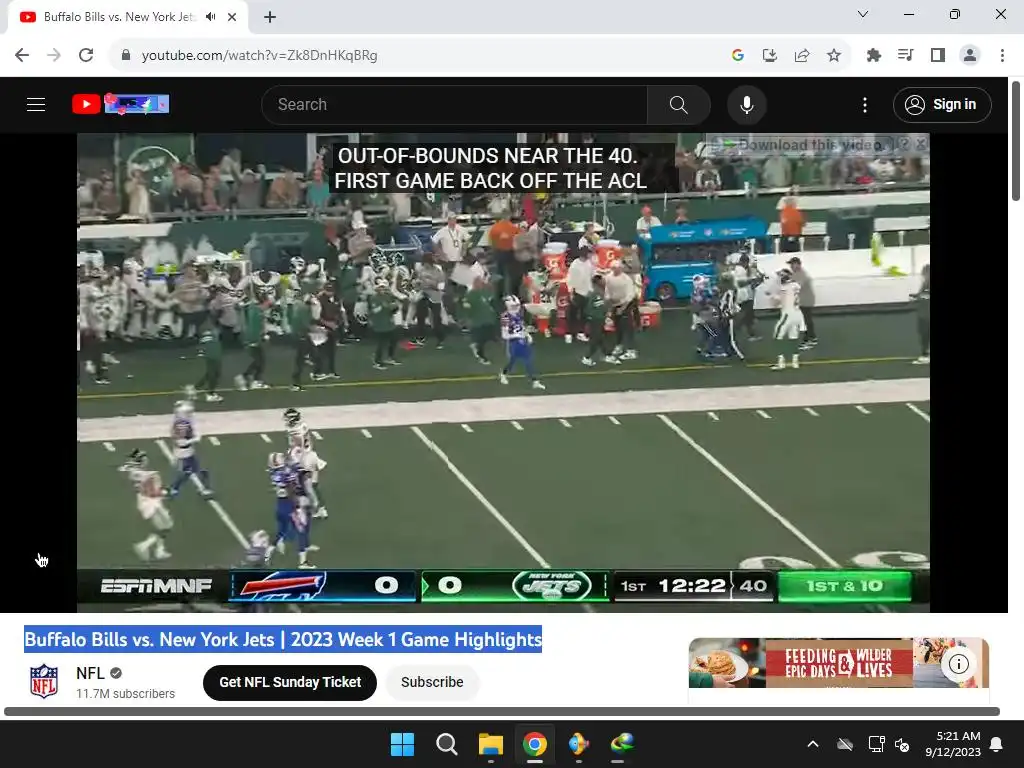
Task: Subscribe to the NFL channel
Action: 432,682
